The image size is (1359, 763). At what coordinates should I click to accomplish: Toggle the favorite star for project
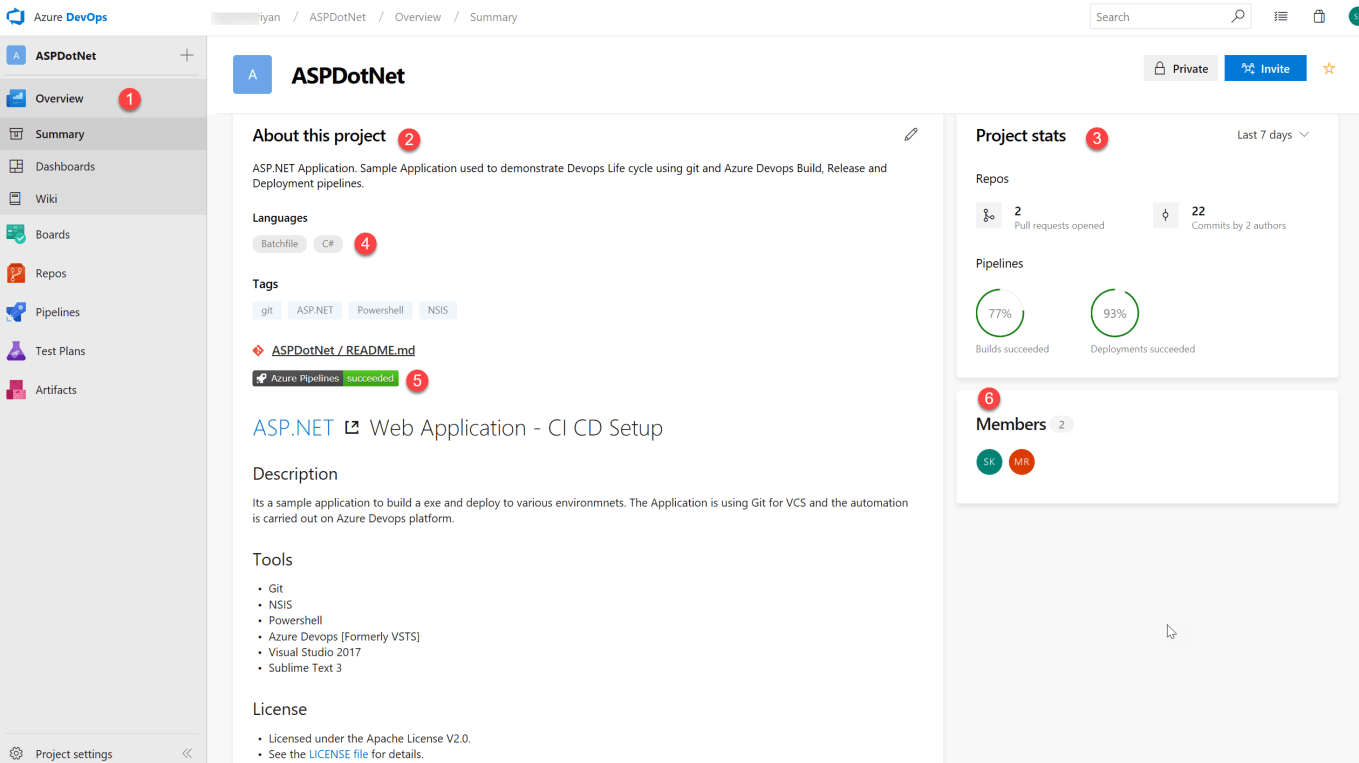point(1329,69)
